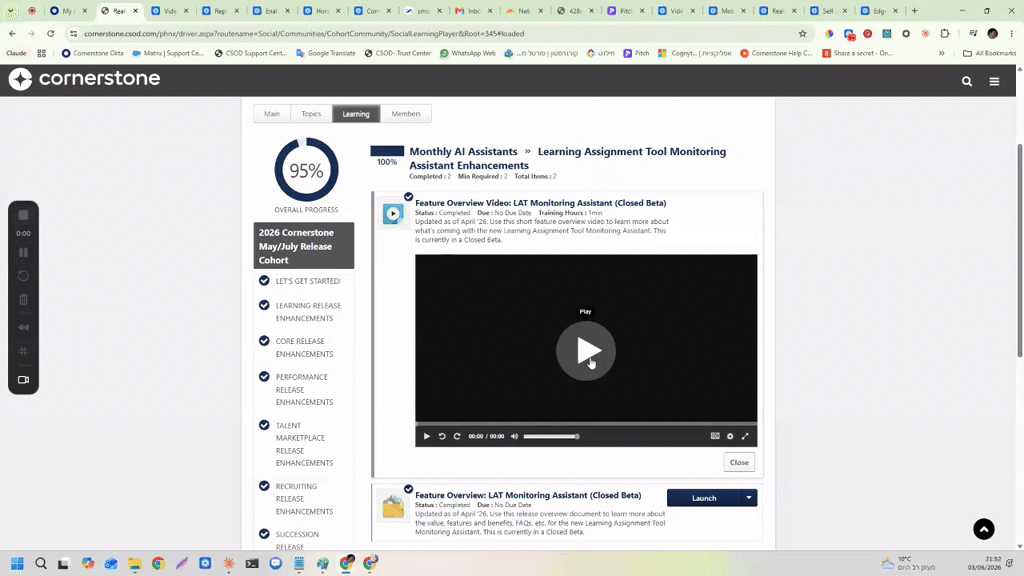The height and width of the screenshot is (576, 1024).
Task: Click the restart icon in recorder widget
Action: coord(24,276)
